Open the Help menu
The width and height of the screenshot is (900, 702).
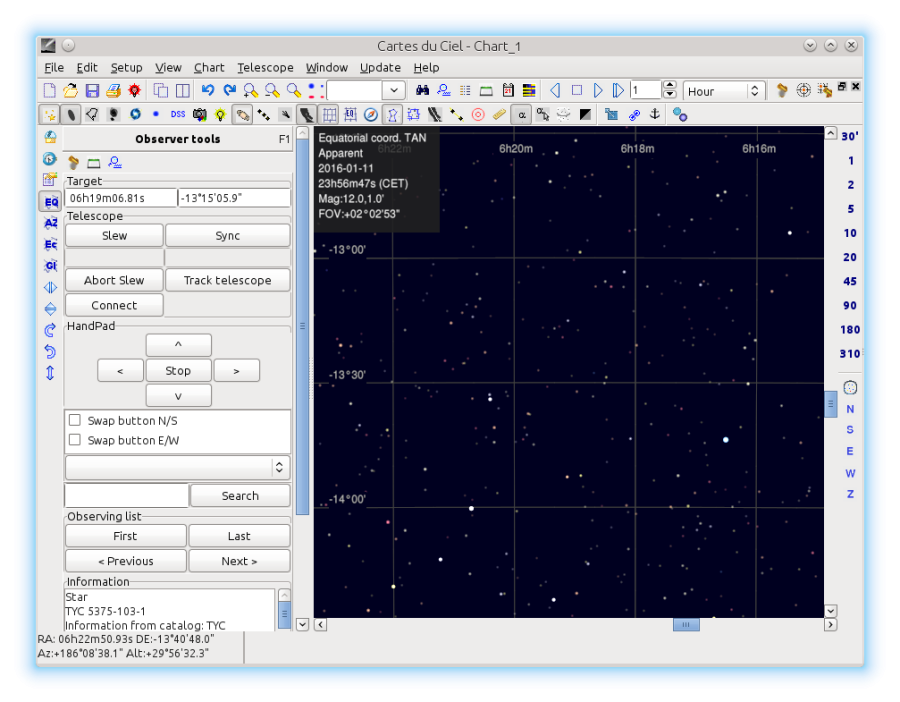pyautogui.click(x=426, y=68)
